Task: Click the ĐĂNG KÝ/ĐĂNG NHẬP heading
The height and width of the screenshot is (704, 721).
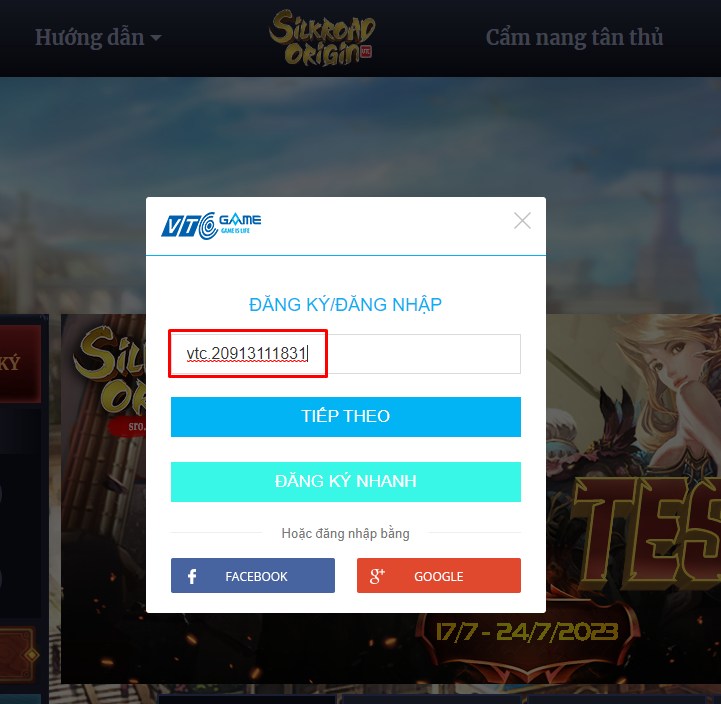Action: (x=345, y=304)
